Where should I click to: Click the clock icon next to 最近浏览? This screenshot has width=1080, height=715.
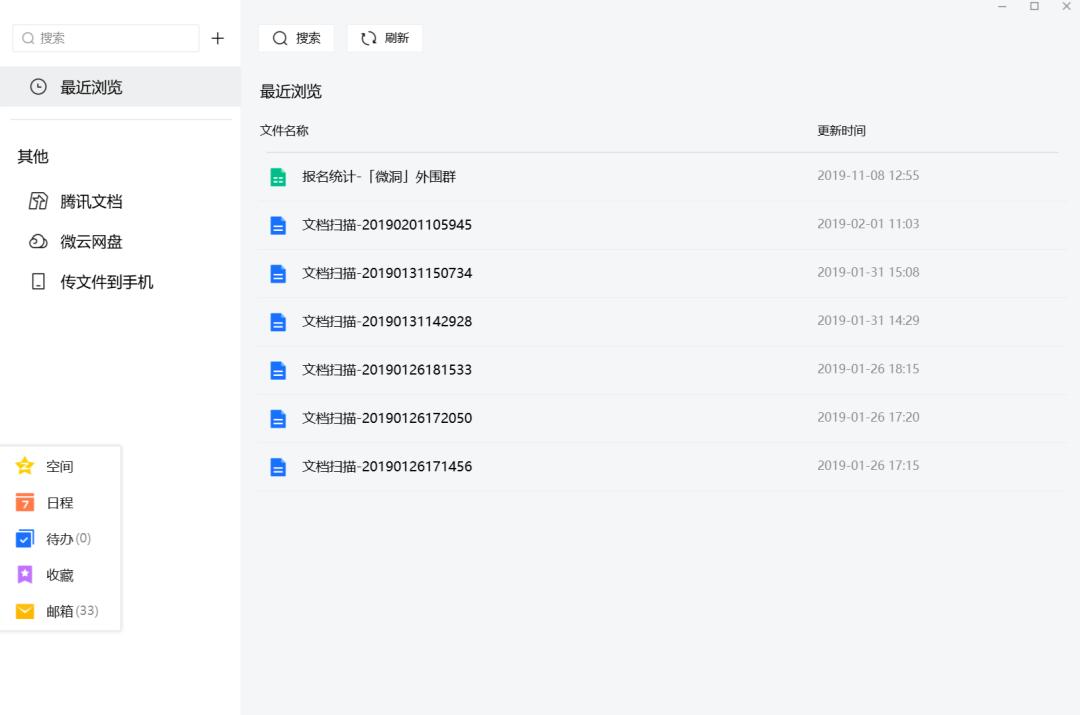pos(39,87)
